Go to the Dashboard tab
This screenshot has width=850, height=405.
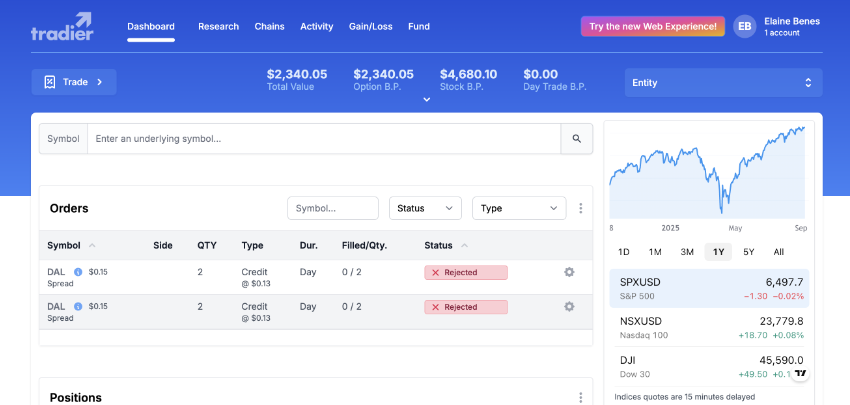151,26
